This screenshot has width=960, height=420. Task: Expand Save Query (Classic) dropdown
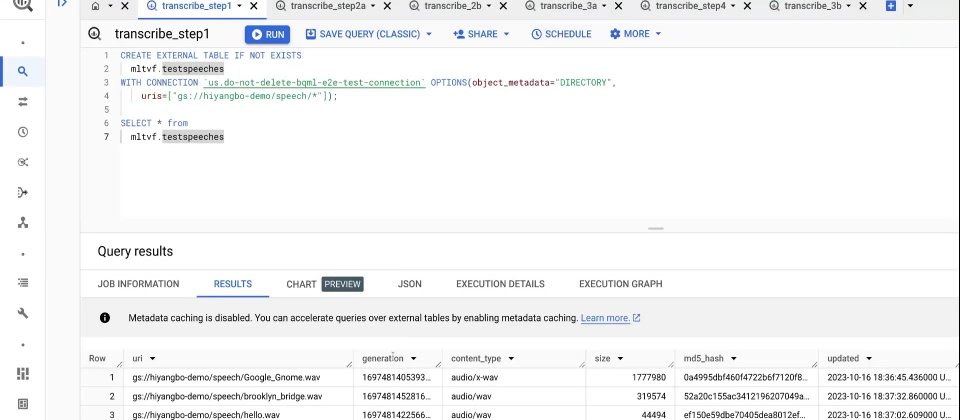click(429, 34)
